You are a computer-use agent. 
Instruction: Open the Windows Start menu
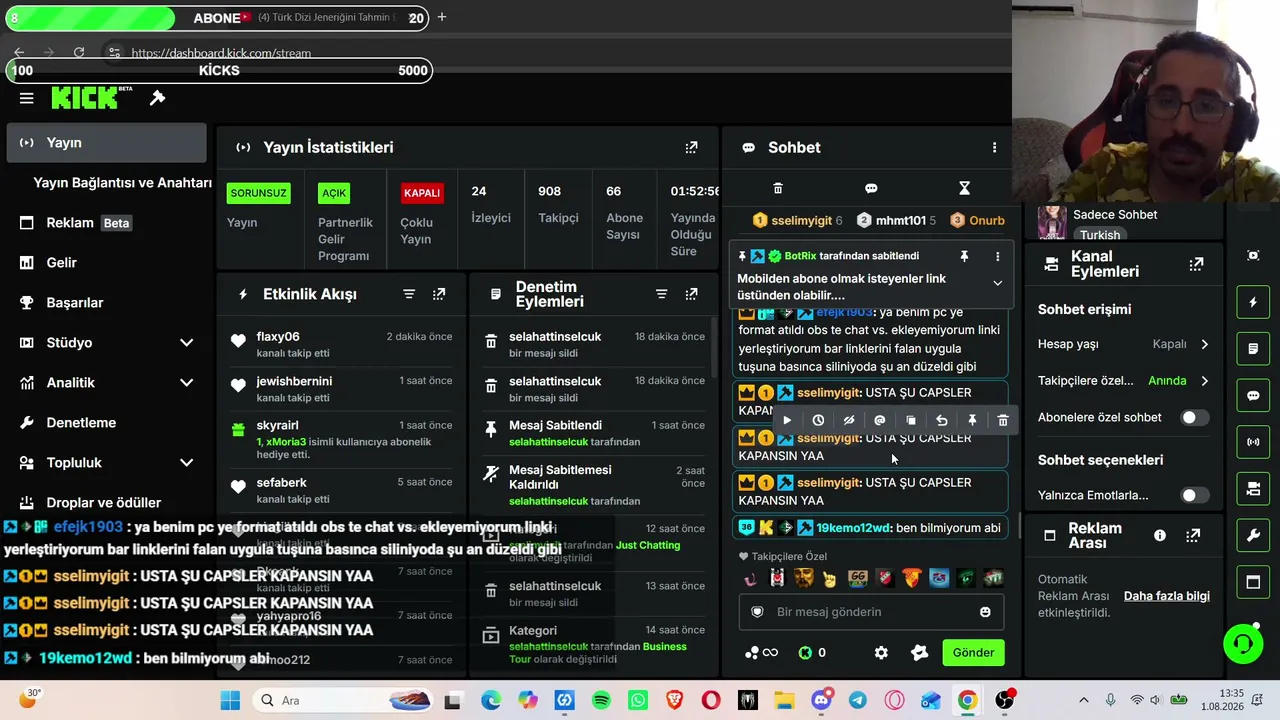230,700
